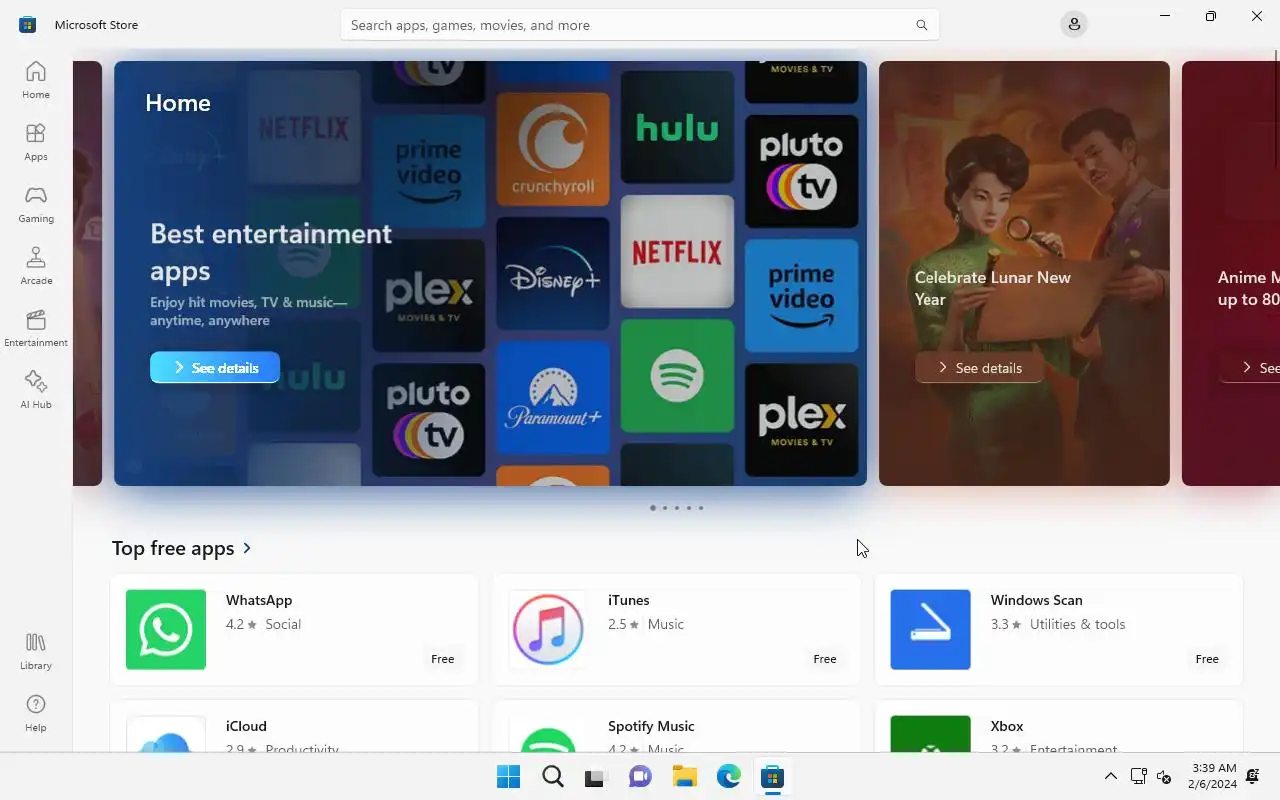Open taskbar Search
Image resolution: width=1280 pixels, height=800 pixels.
(x=552, y=777)
